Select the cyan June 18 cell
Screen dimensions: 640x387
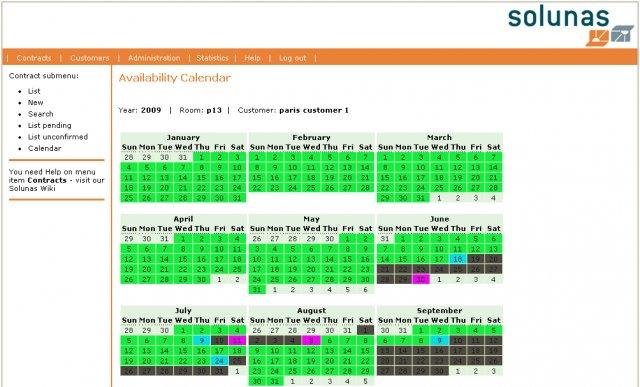458,259
